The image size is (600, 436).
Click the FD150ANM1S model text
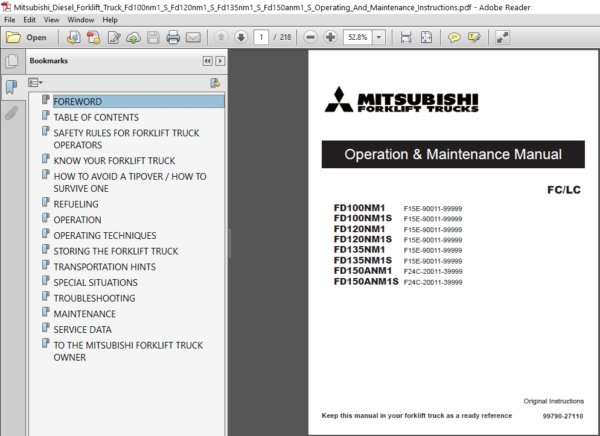click(x=366, y=281)
